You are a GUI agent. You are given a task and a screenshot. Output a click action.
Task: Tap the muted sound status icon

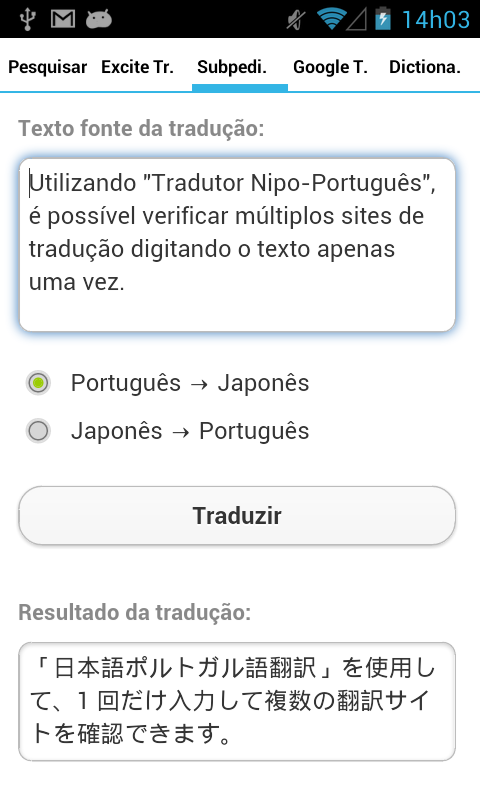296,20
